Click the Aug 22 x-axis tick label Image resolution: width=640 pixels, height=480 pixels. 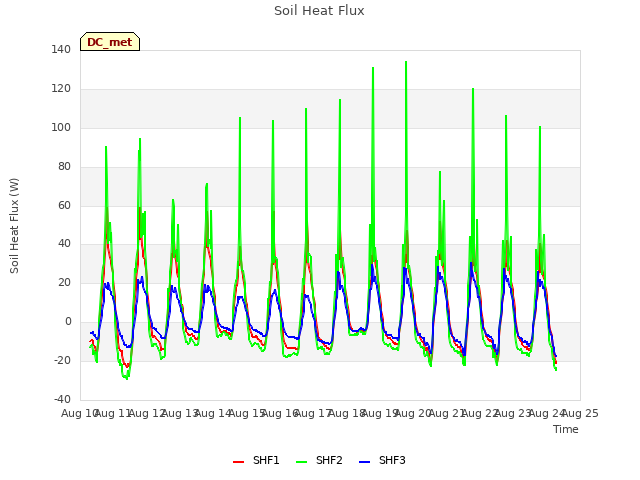pyautogui.click(x=480, y=413)
